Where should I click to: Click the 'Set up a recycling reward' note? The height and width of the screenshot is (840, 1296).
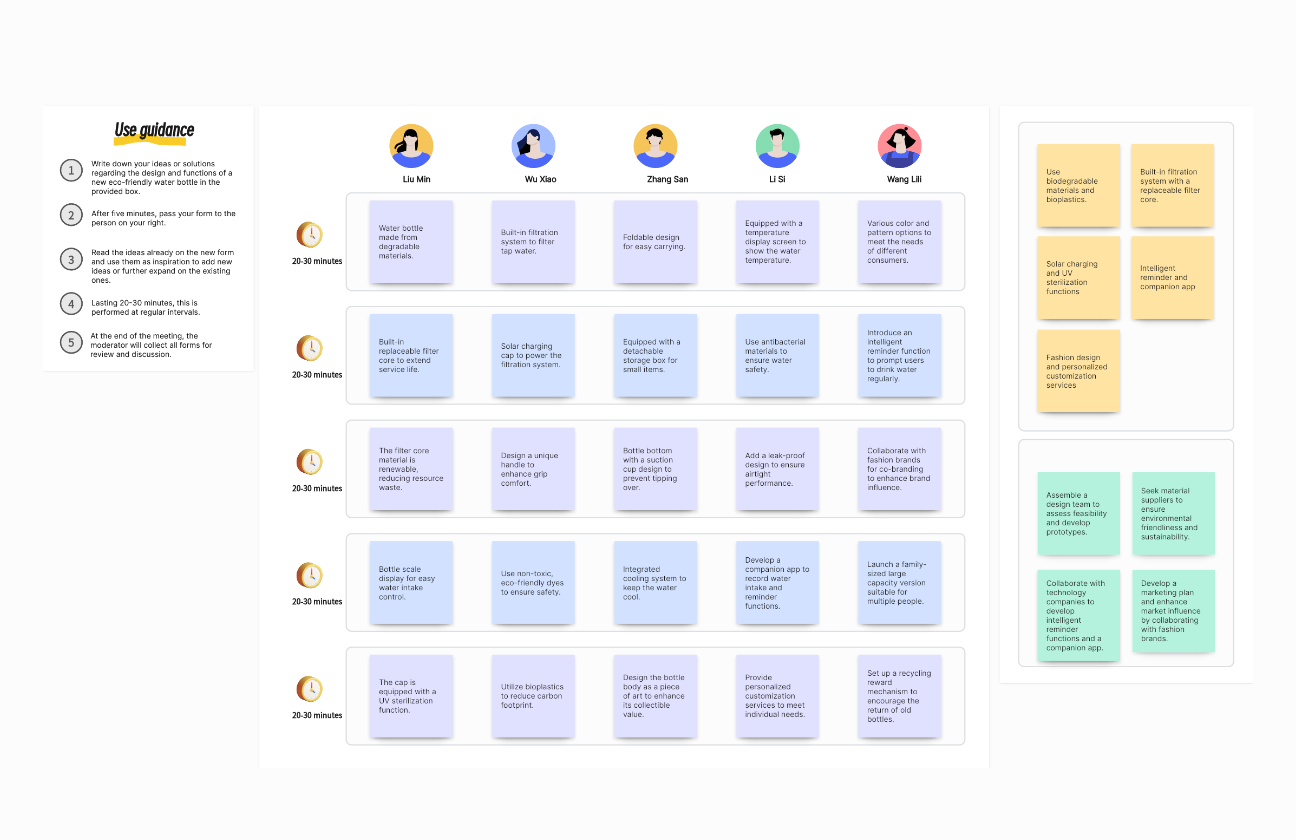pyautogui.click(x=899, y=696)
